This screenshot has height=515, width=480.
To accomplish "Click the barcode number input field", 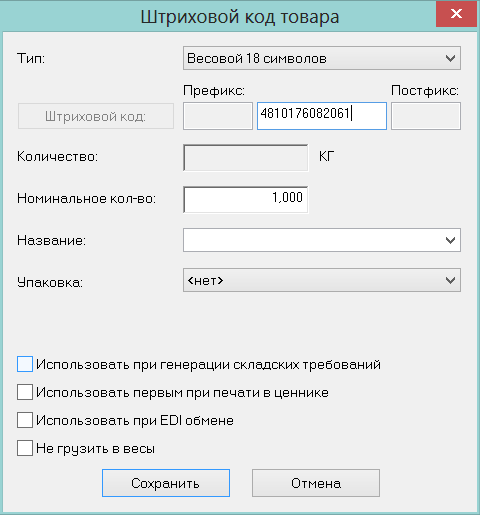I will [x=322, y=116].
